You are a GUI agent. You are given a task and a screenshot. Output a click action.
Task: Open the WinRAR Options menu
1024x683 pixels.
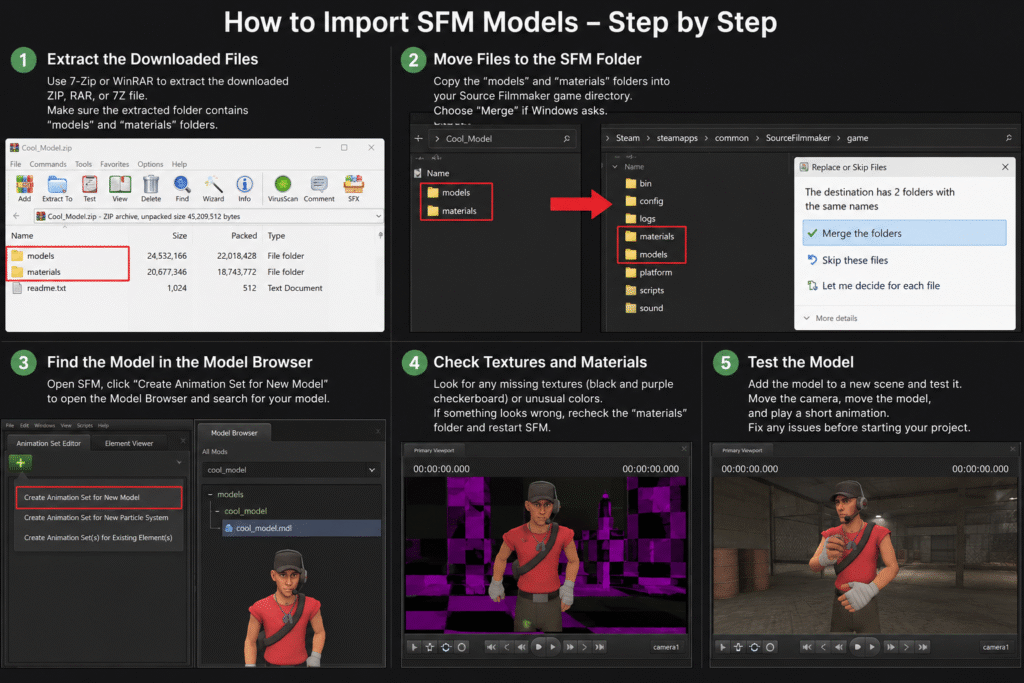click(x=150, y=164)
